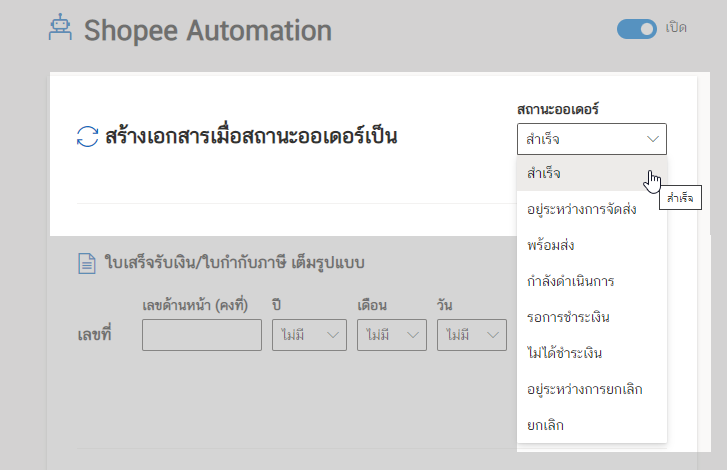The height and width of the screenshot is (470, 727).
Task: Toggle the เปิด automation switch off
Action: (x=637, y=29)
